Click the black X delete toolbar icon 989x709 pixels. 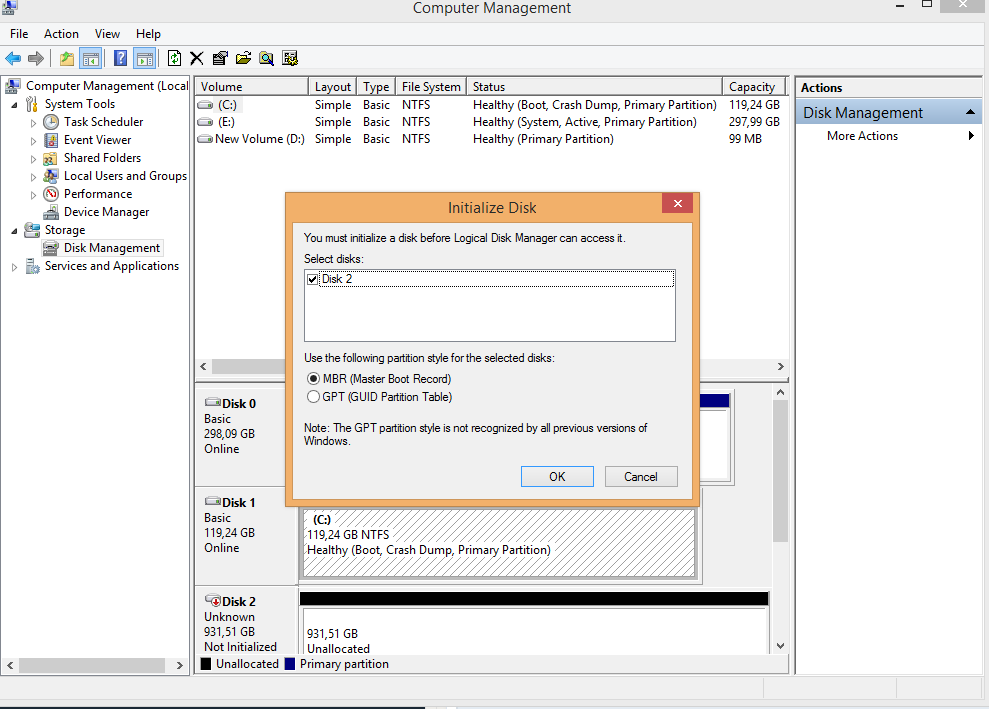(x=197, y=59)
